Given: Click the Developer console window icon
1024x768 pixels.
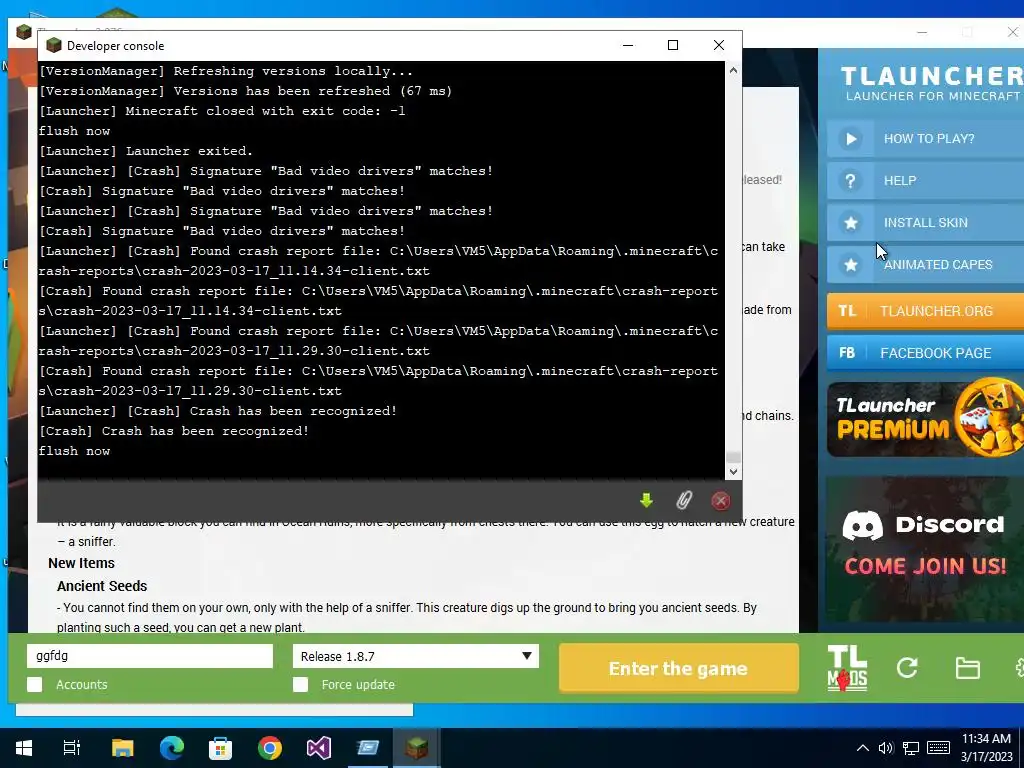Looking at the screenshot, I should (x=54, y=45).
